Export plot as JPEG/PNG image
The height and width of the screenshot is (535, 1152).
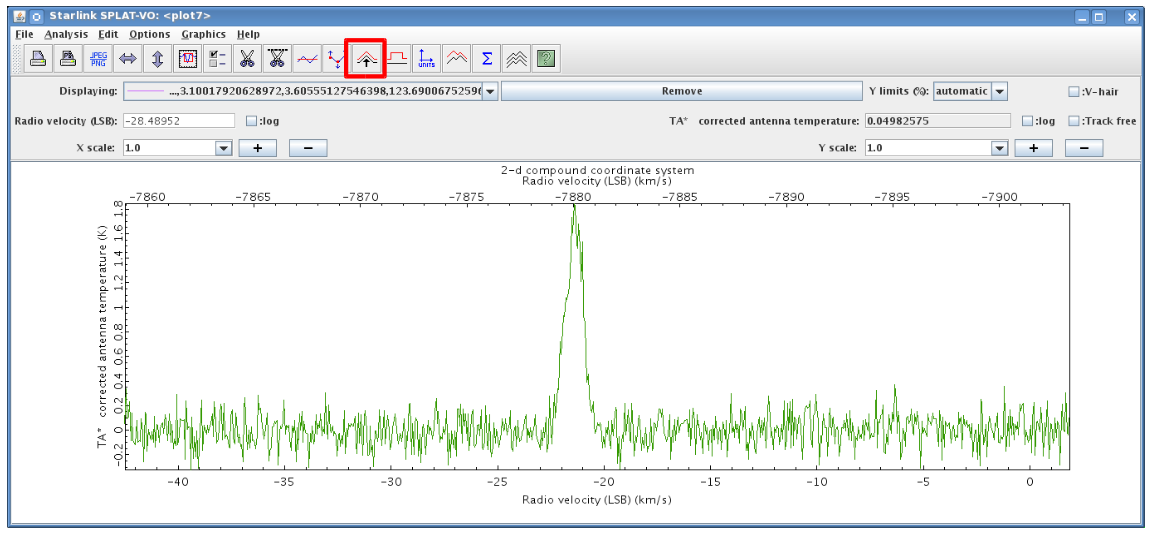click(98, 59)
